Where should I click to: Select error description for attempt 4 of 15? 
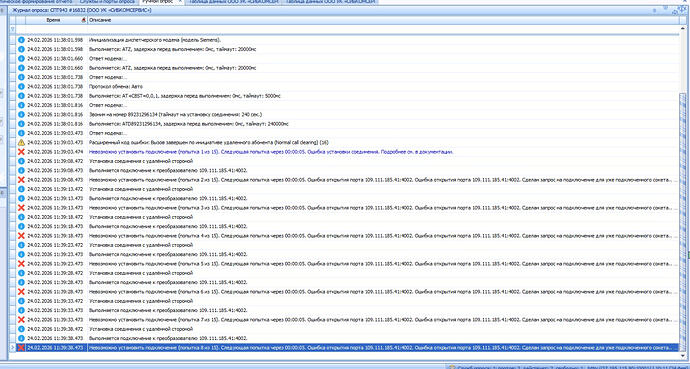[381, 236]
